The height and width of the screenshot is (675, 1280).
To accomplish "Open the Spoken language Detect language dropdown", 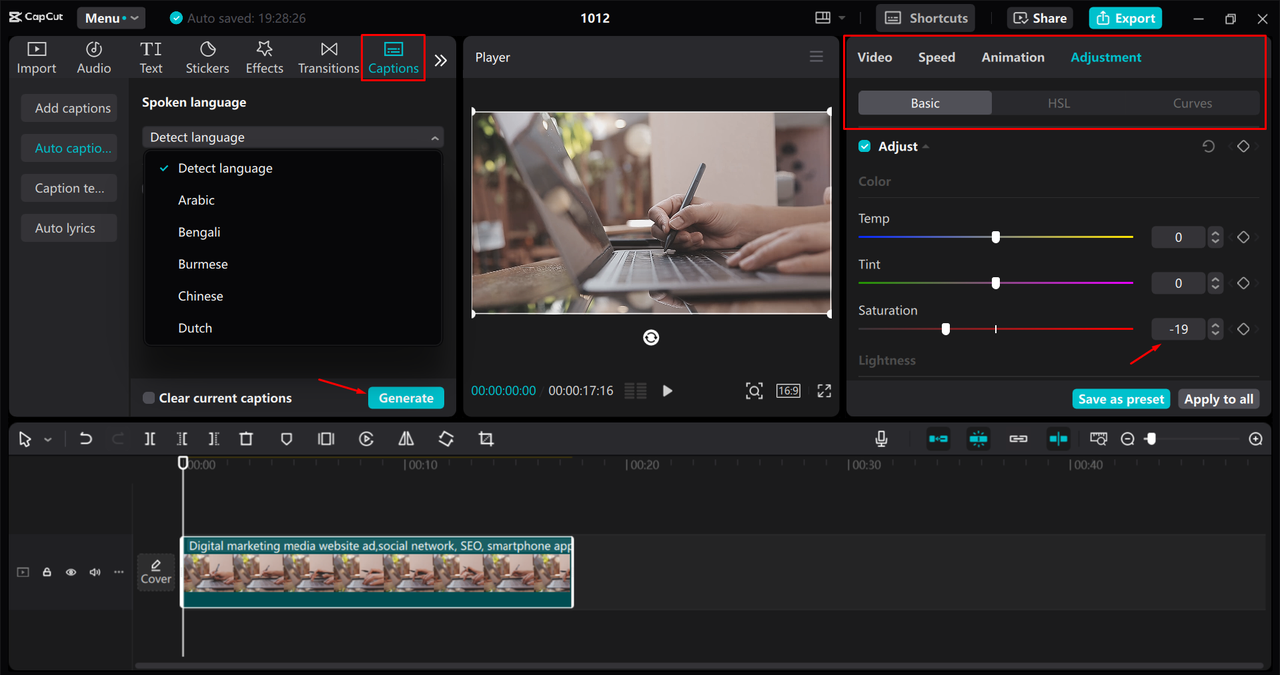I will pyautogui.click(x=293, y=137).
